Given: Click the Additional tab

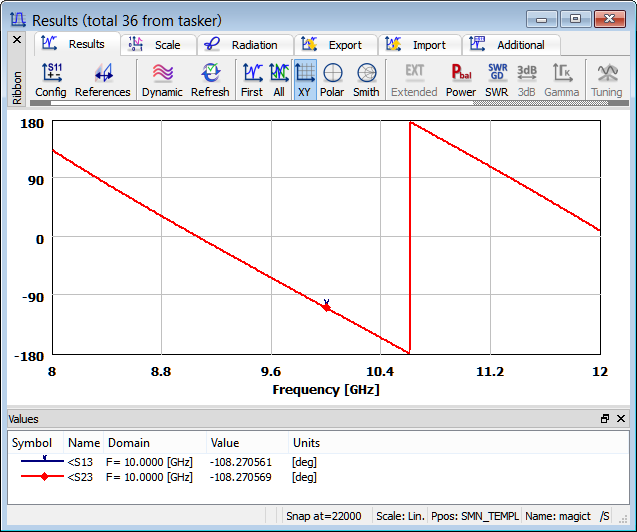Looking at the screenshot, I should (x=511, y=45).
